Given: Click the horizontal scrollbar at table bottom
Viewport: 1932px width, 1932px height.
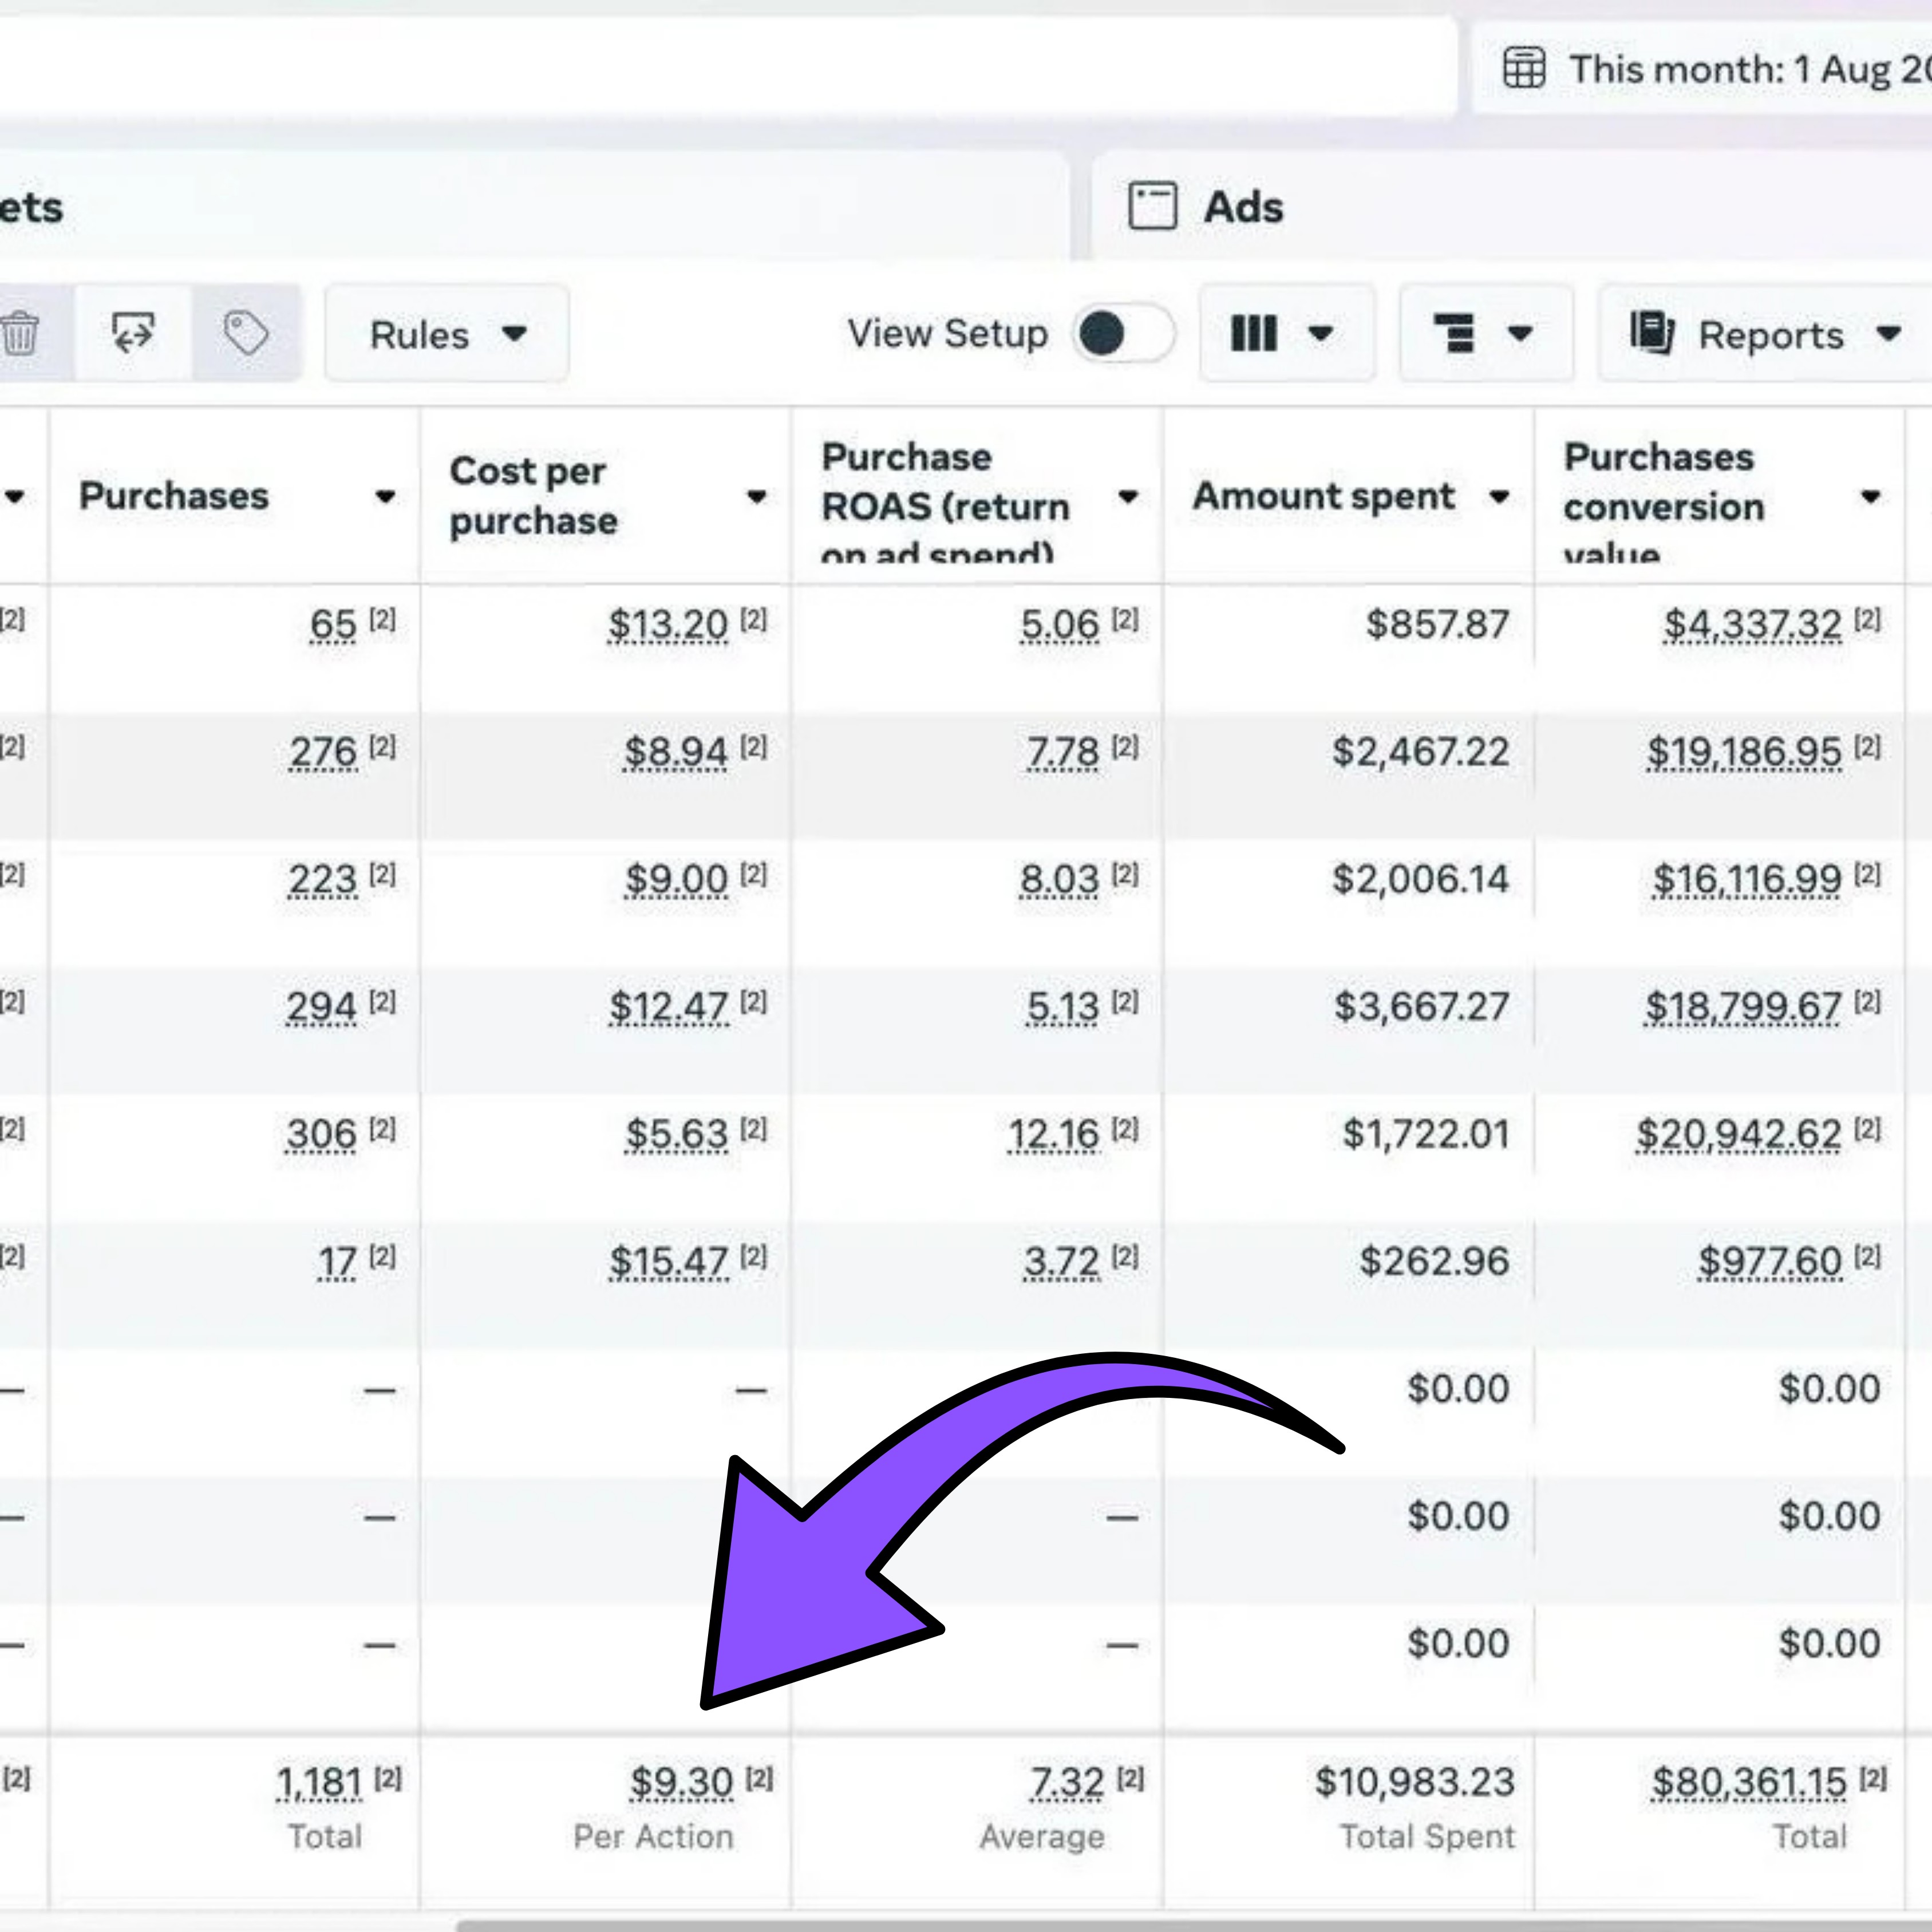Looking at the screenshot, I should pyautogui.click(x=1194, y=1925).
